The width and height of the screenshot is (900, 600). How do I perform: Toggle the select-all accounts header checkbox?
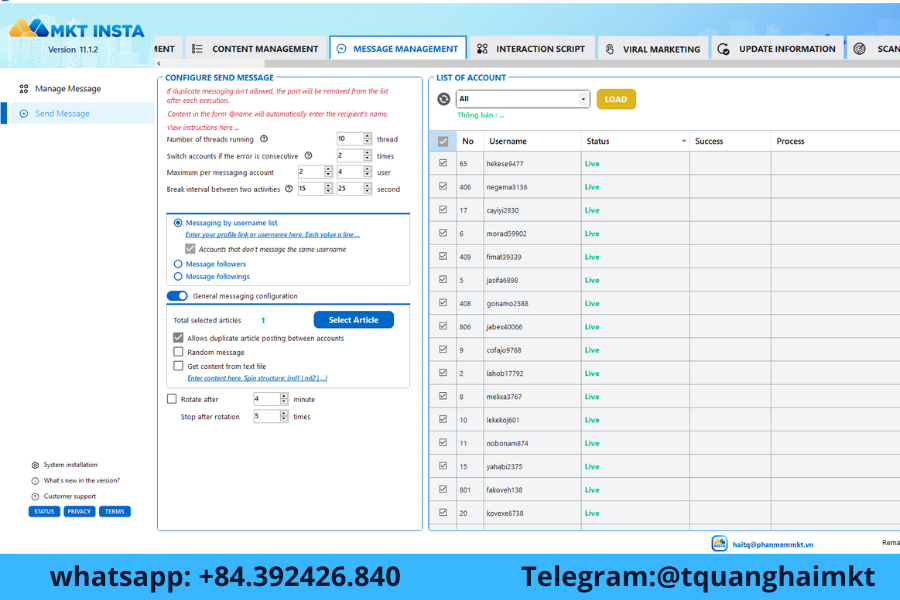(443, 141)
